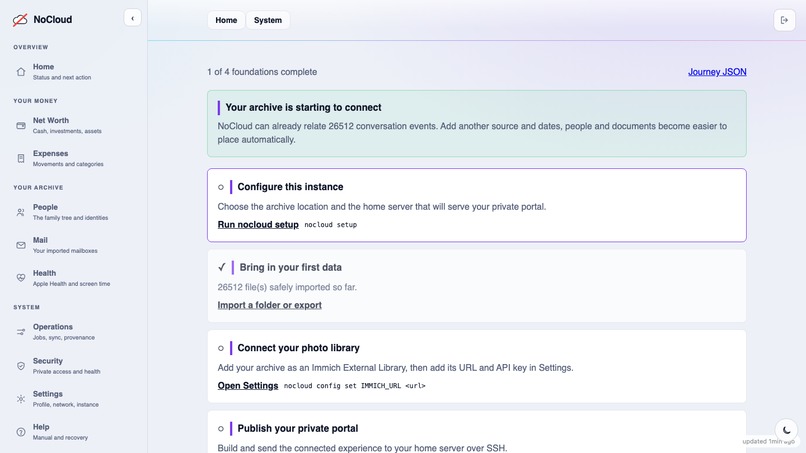Click the circle marker beside Configure this instance
This screenshot has width=806, height=453.
pyautogui.click(x=221, y=187)
